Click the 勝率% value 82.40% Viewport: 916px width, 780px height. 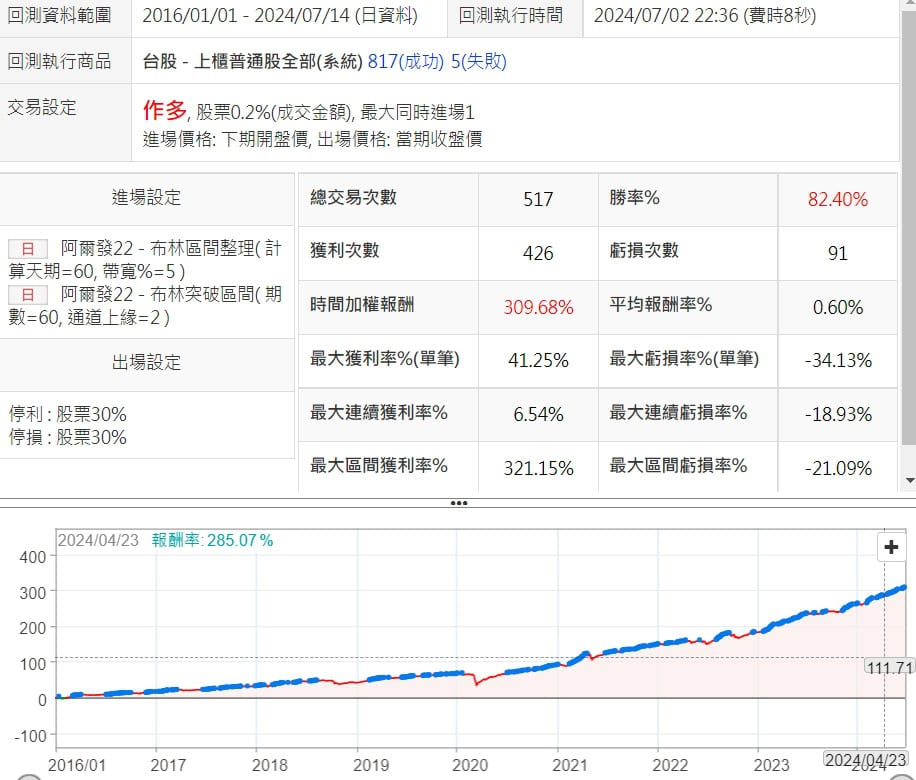[837, 199]
